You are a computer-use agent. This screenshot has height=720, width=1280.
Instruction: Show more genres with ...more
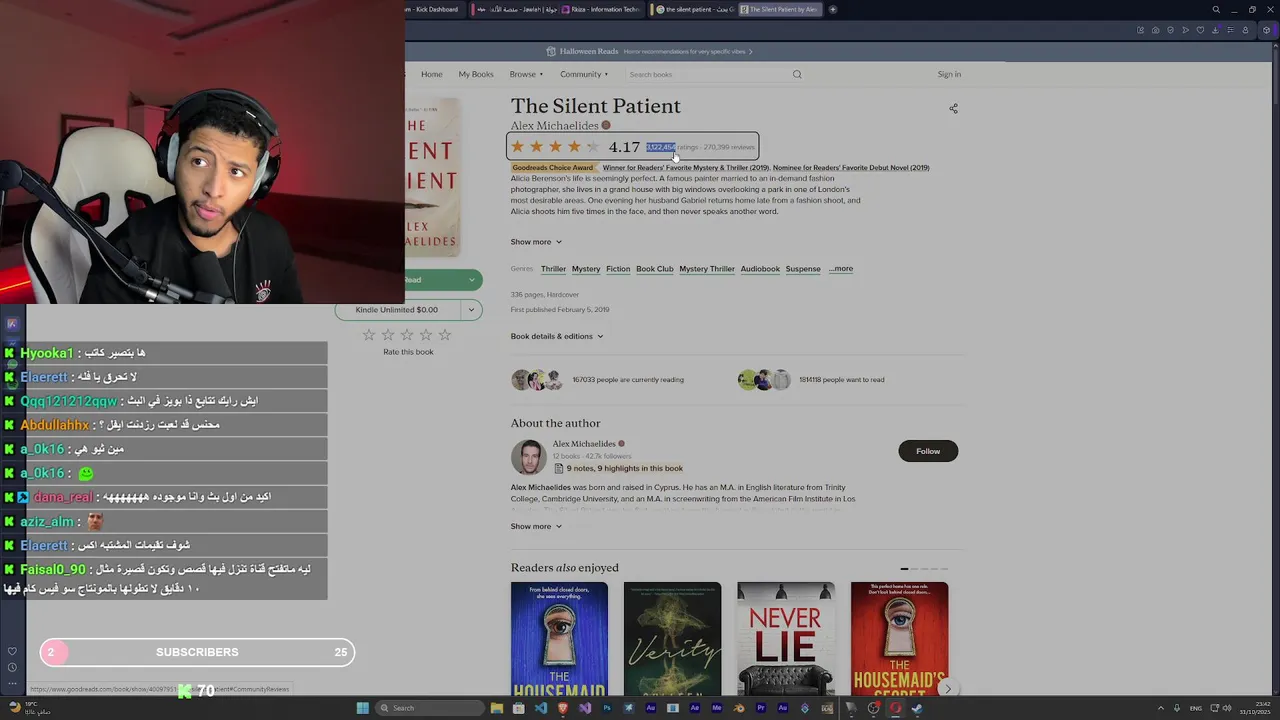click(x=841, y=268)
